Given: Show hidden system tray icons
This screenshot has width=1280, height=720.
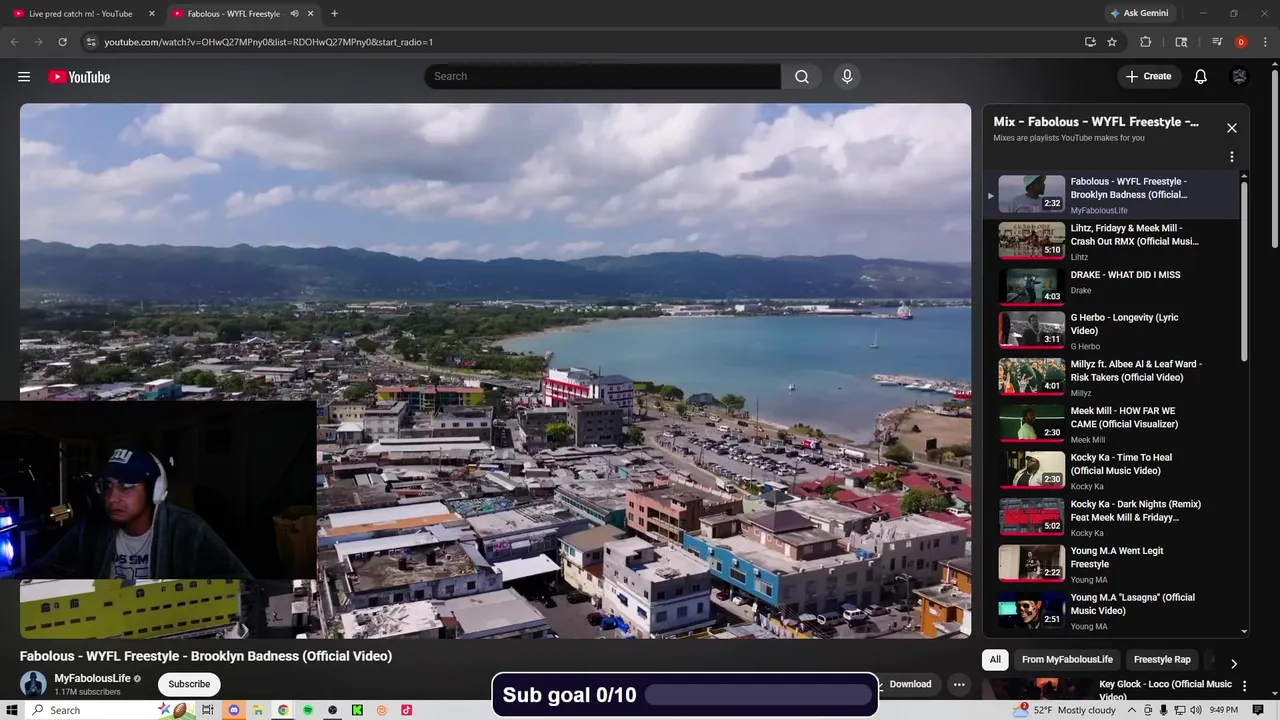Looking at the screenshot, I should click(1132, 710).
